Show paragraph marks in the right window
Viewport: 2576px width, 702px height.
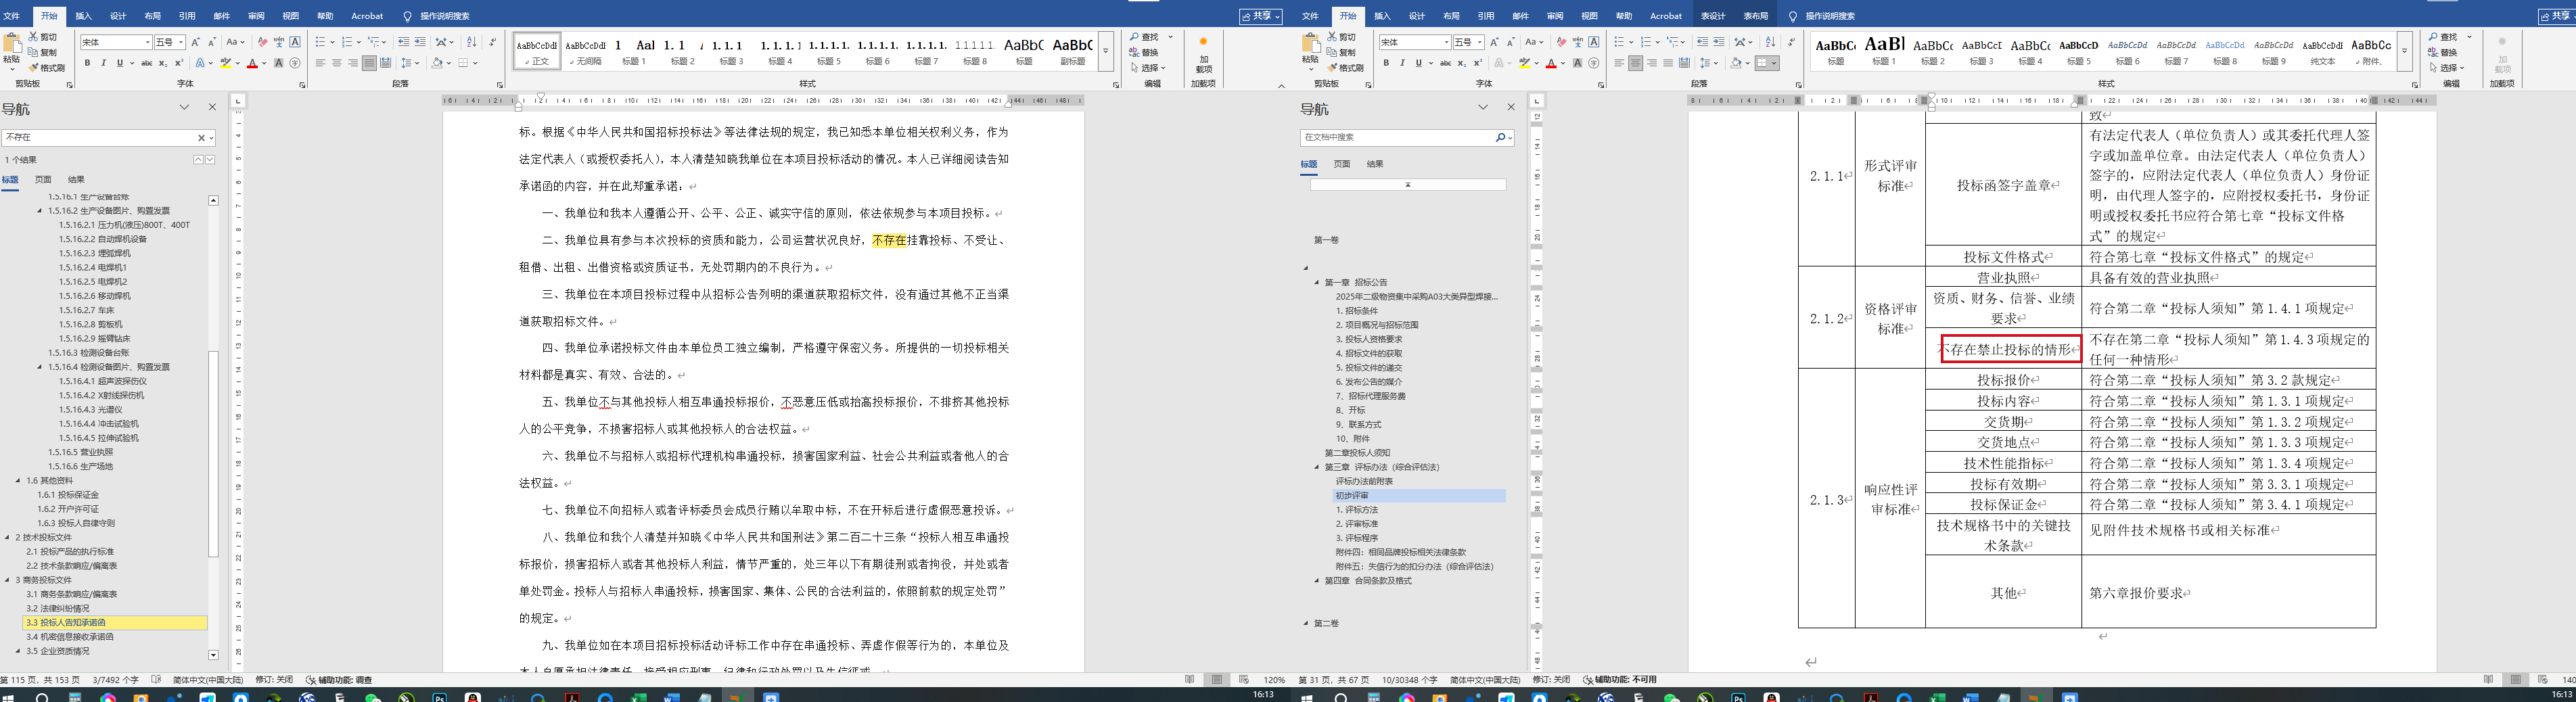pyautogui.click(x=1791, y=42)
